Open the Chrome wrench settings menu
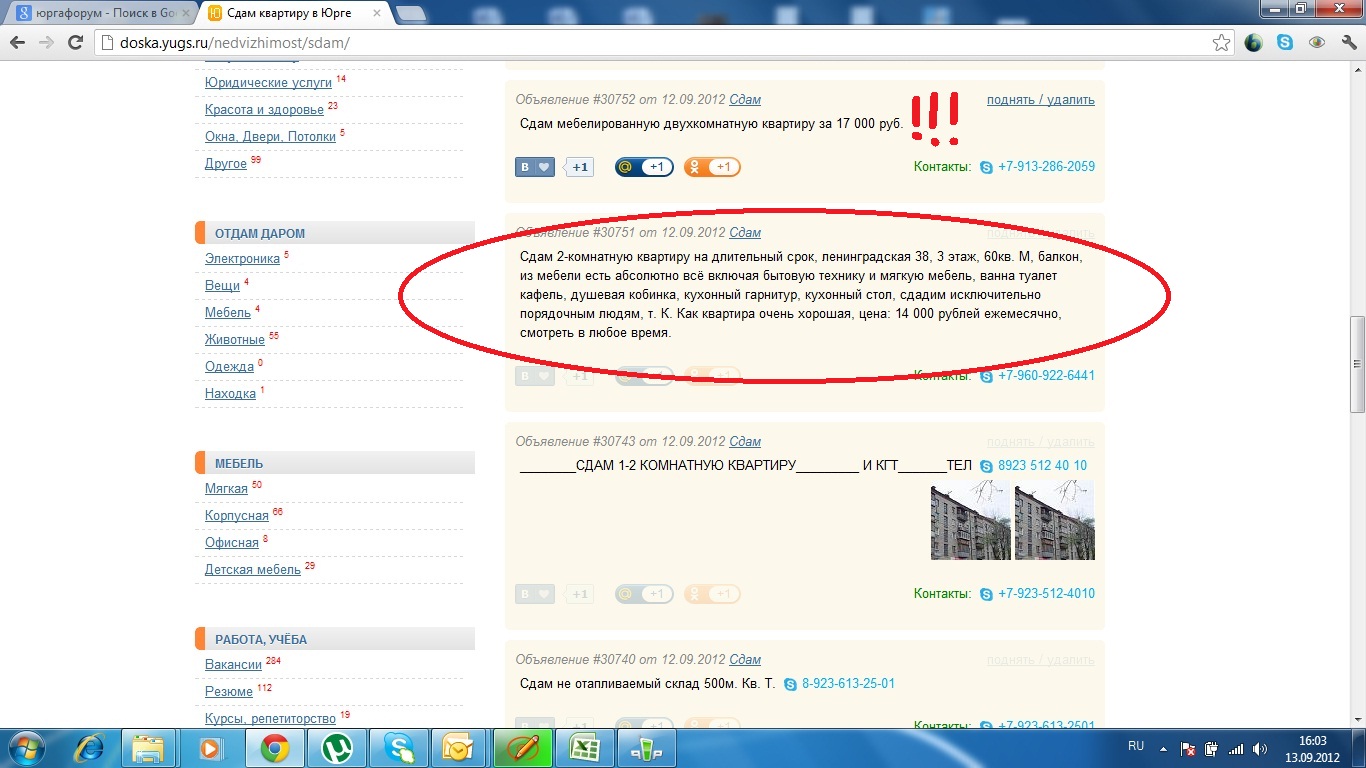Screen dimensions: 1366x768 [x=1349, y=43]
